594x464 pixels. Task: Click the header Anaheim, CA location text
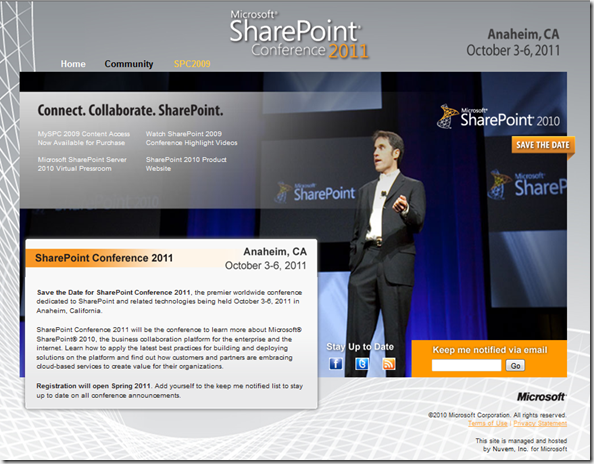point(523,34)
